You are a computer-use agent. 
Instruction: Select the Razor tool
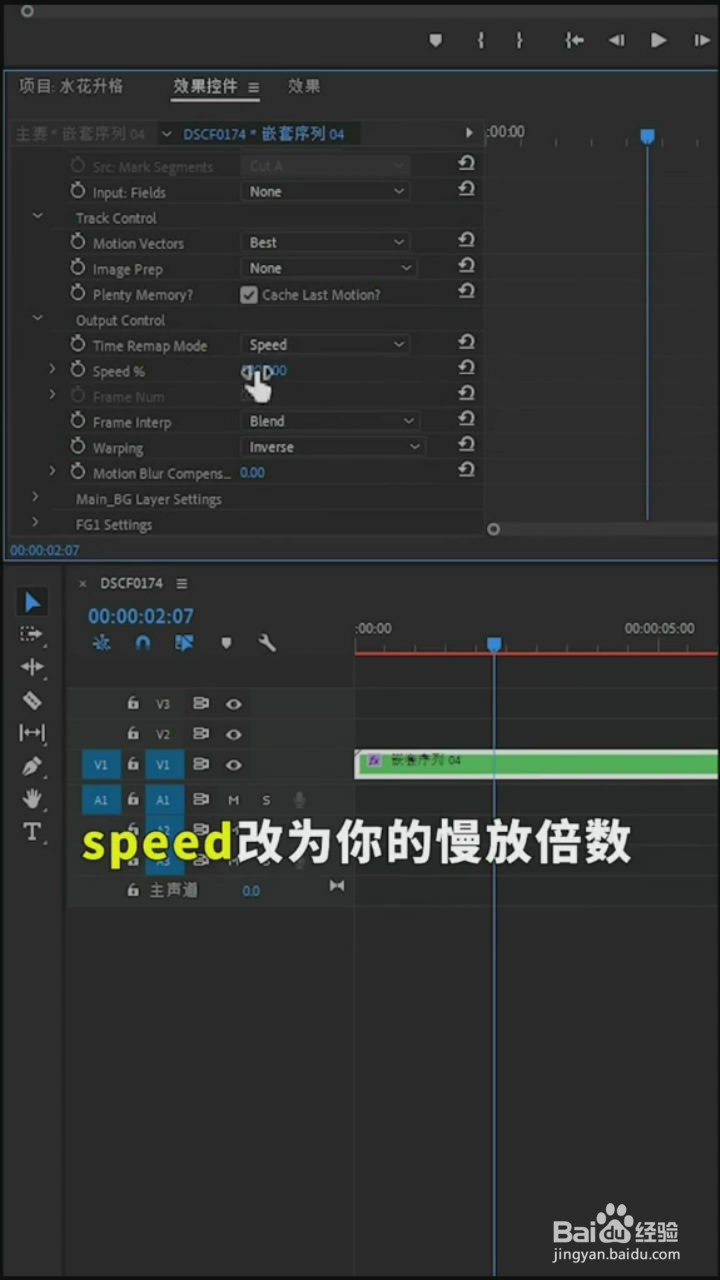pyautogui.click(x=32, y=700)
